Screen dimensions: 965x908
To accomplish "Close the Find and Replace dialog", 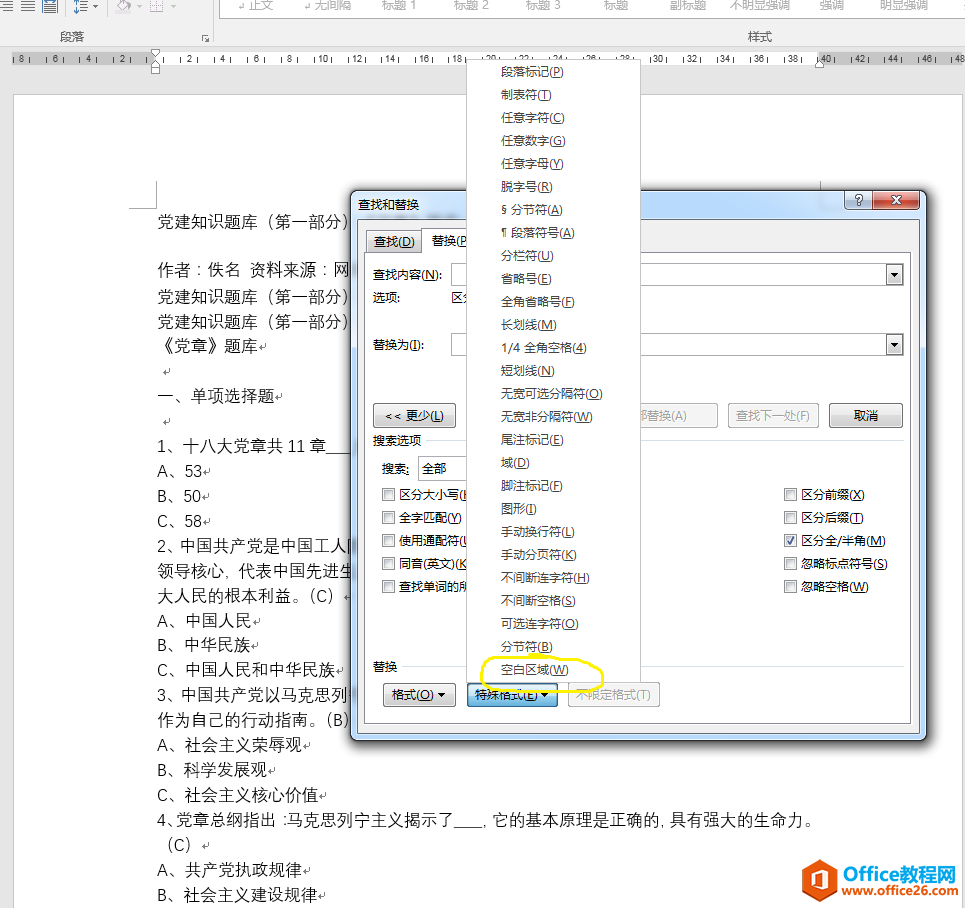I will click(896, 200).
